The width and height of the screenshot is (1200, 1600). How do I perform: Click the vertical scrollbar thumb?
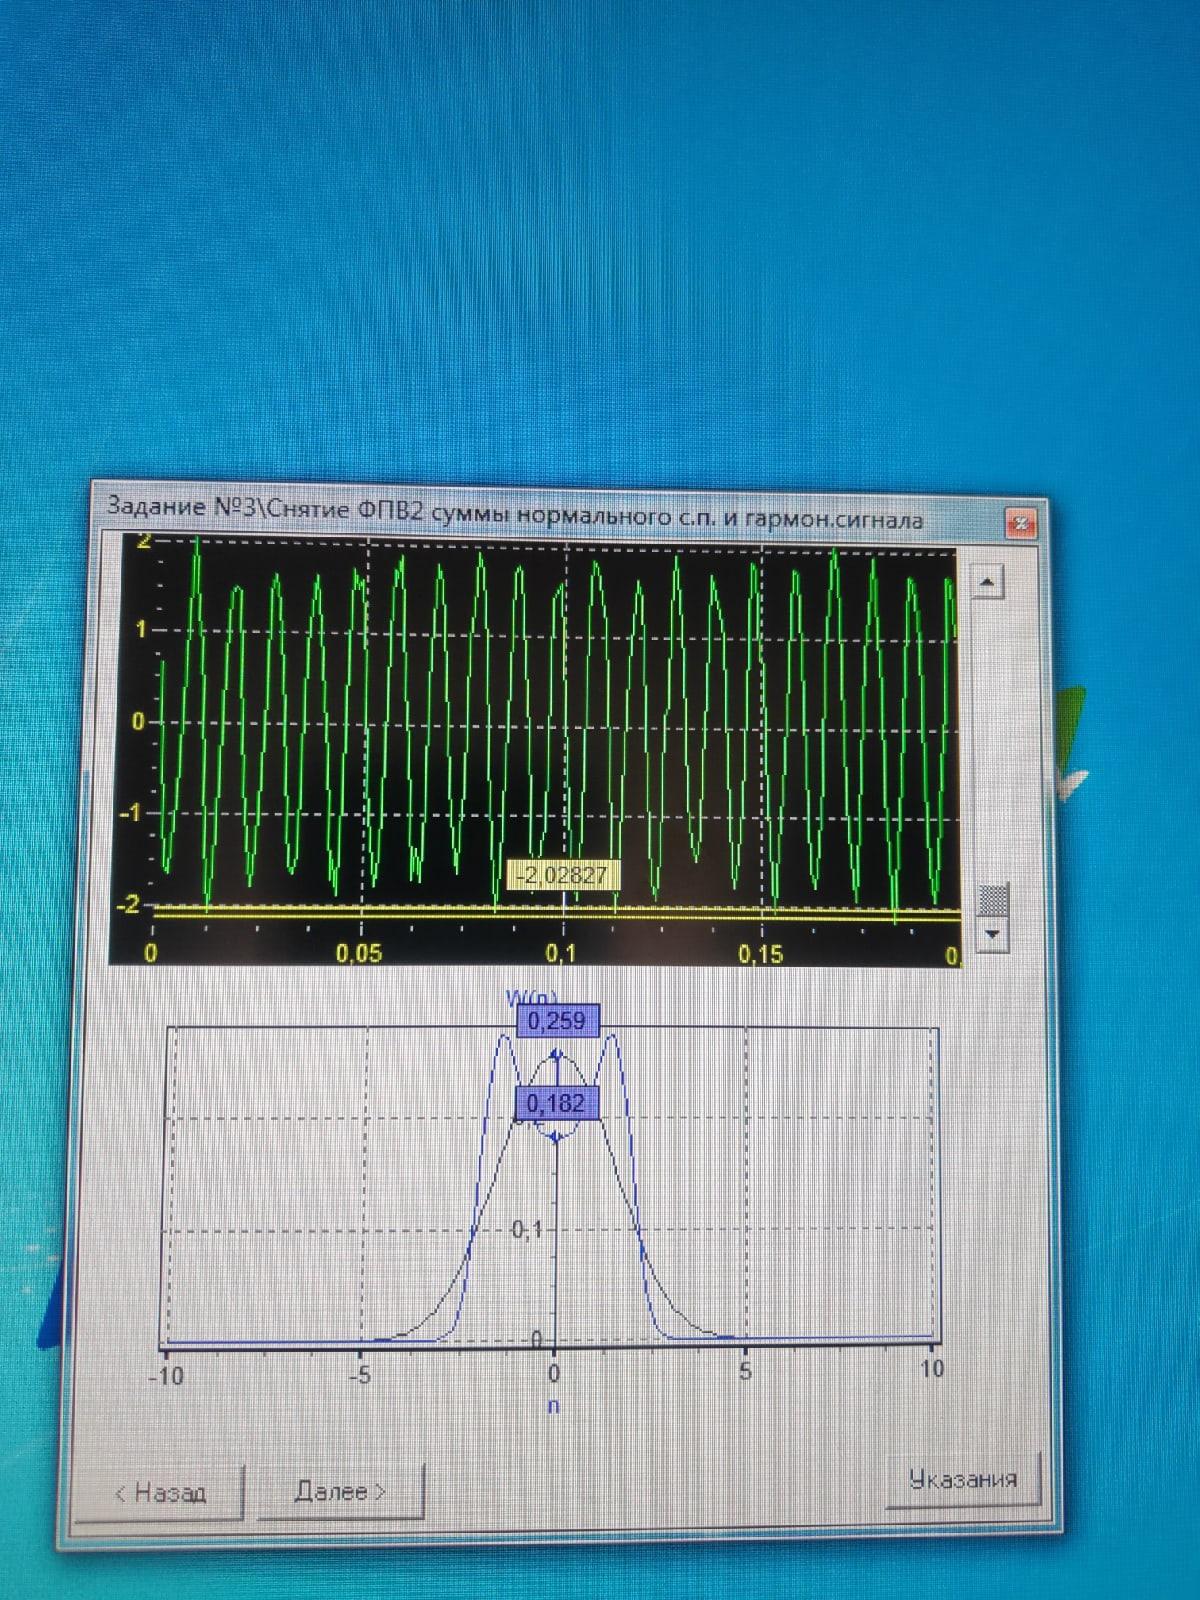coord(992,899)
